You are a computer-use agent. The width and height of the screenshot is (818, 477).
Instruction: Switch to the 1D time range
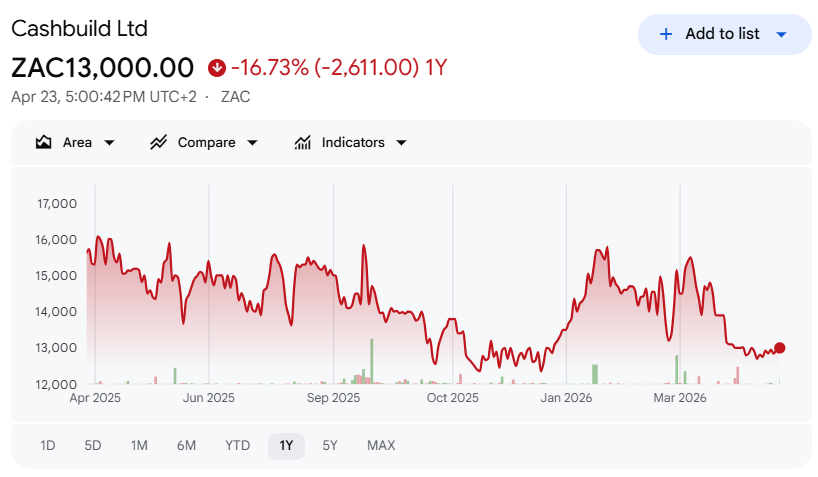pyautogui.click(x=48, y=445)
